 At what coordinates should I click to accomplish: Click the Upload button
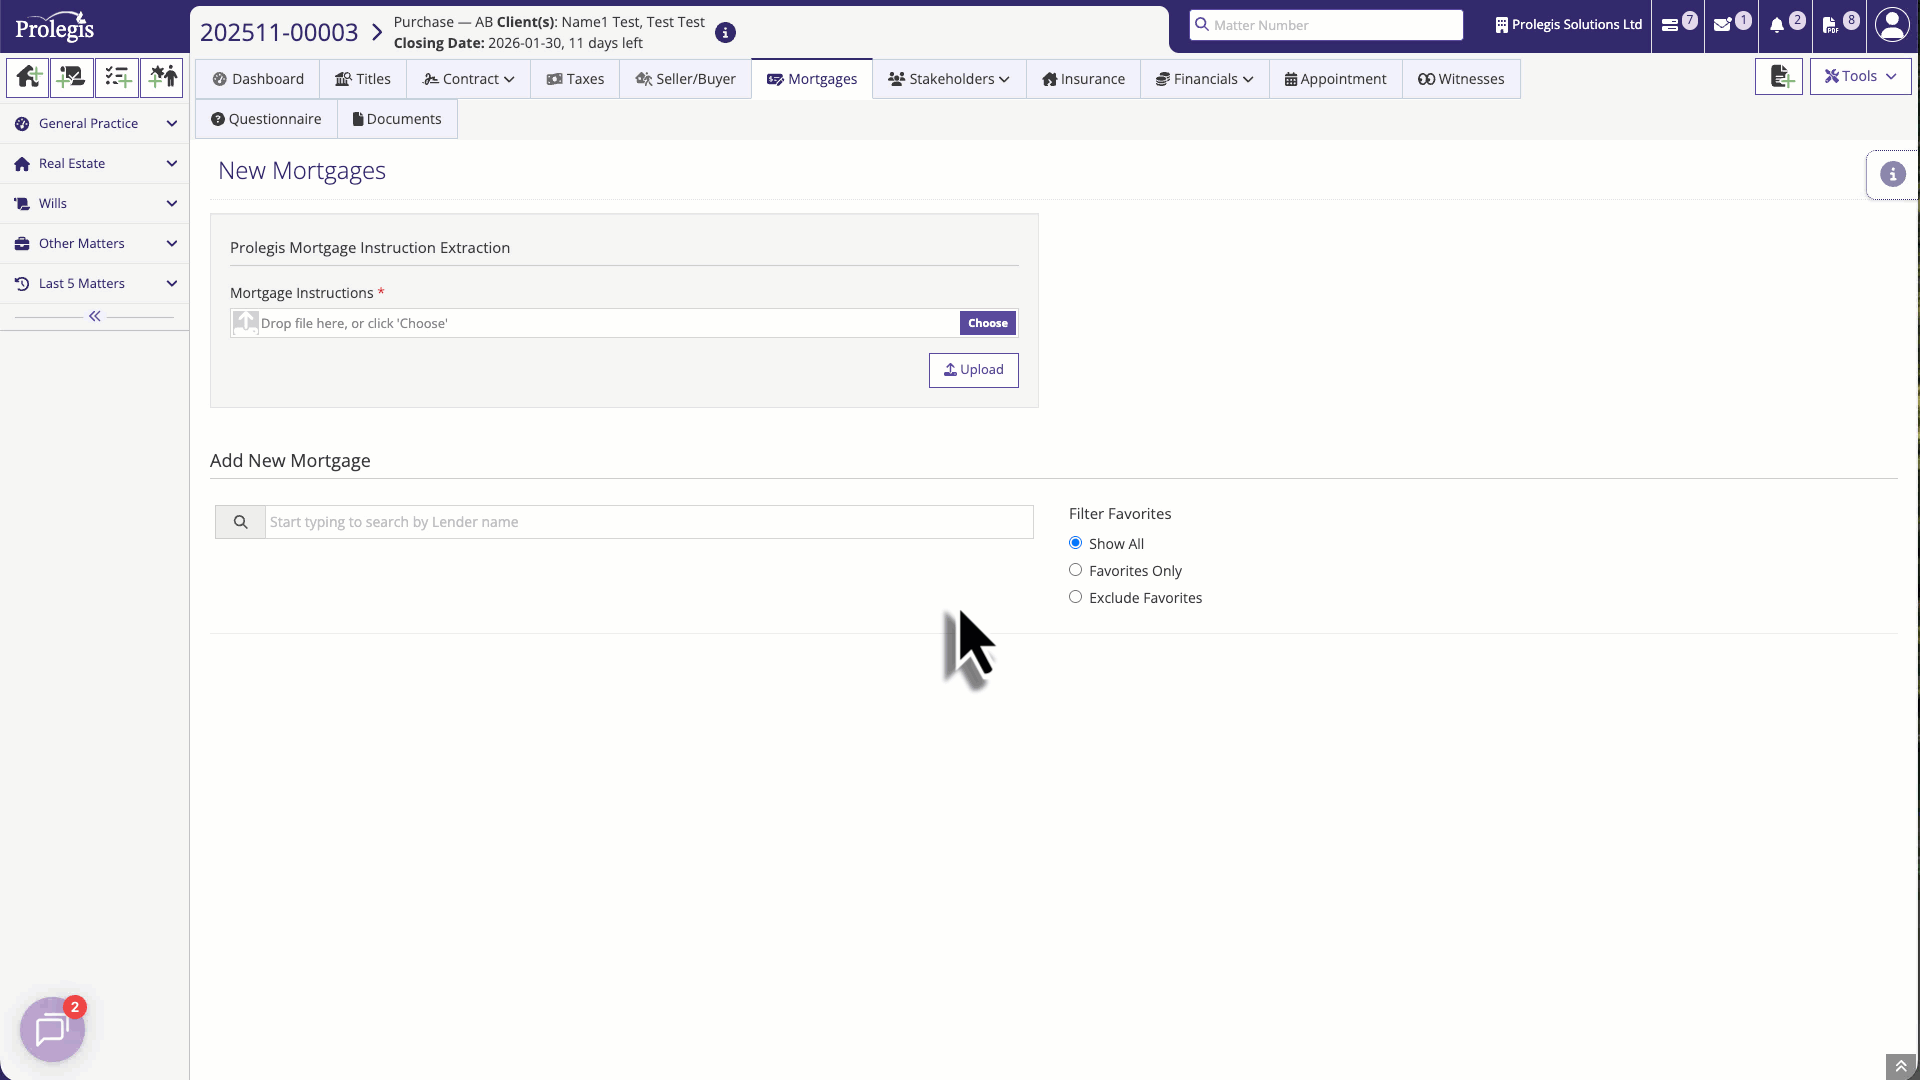[x=973, y=370]
